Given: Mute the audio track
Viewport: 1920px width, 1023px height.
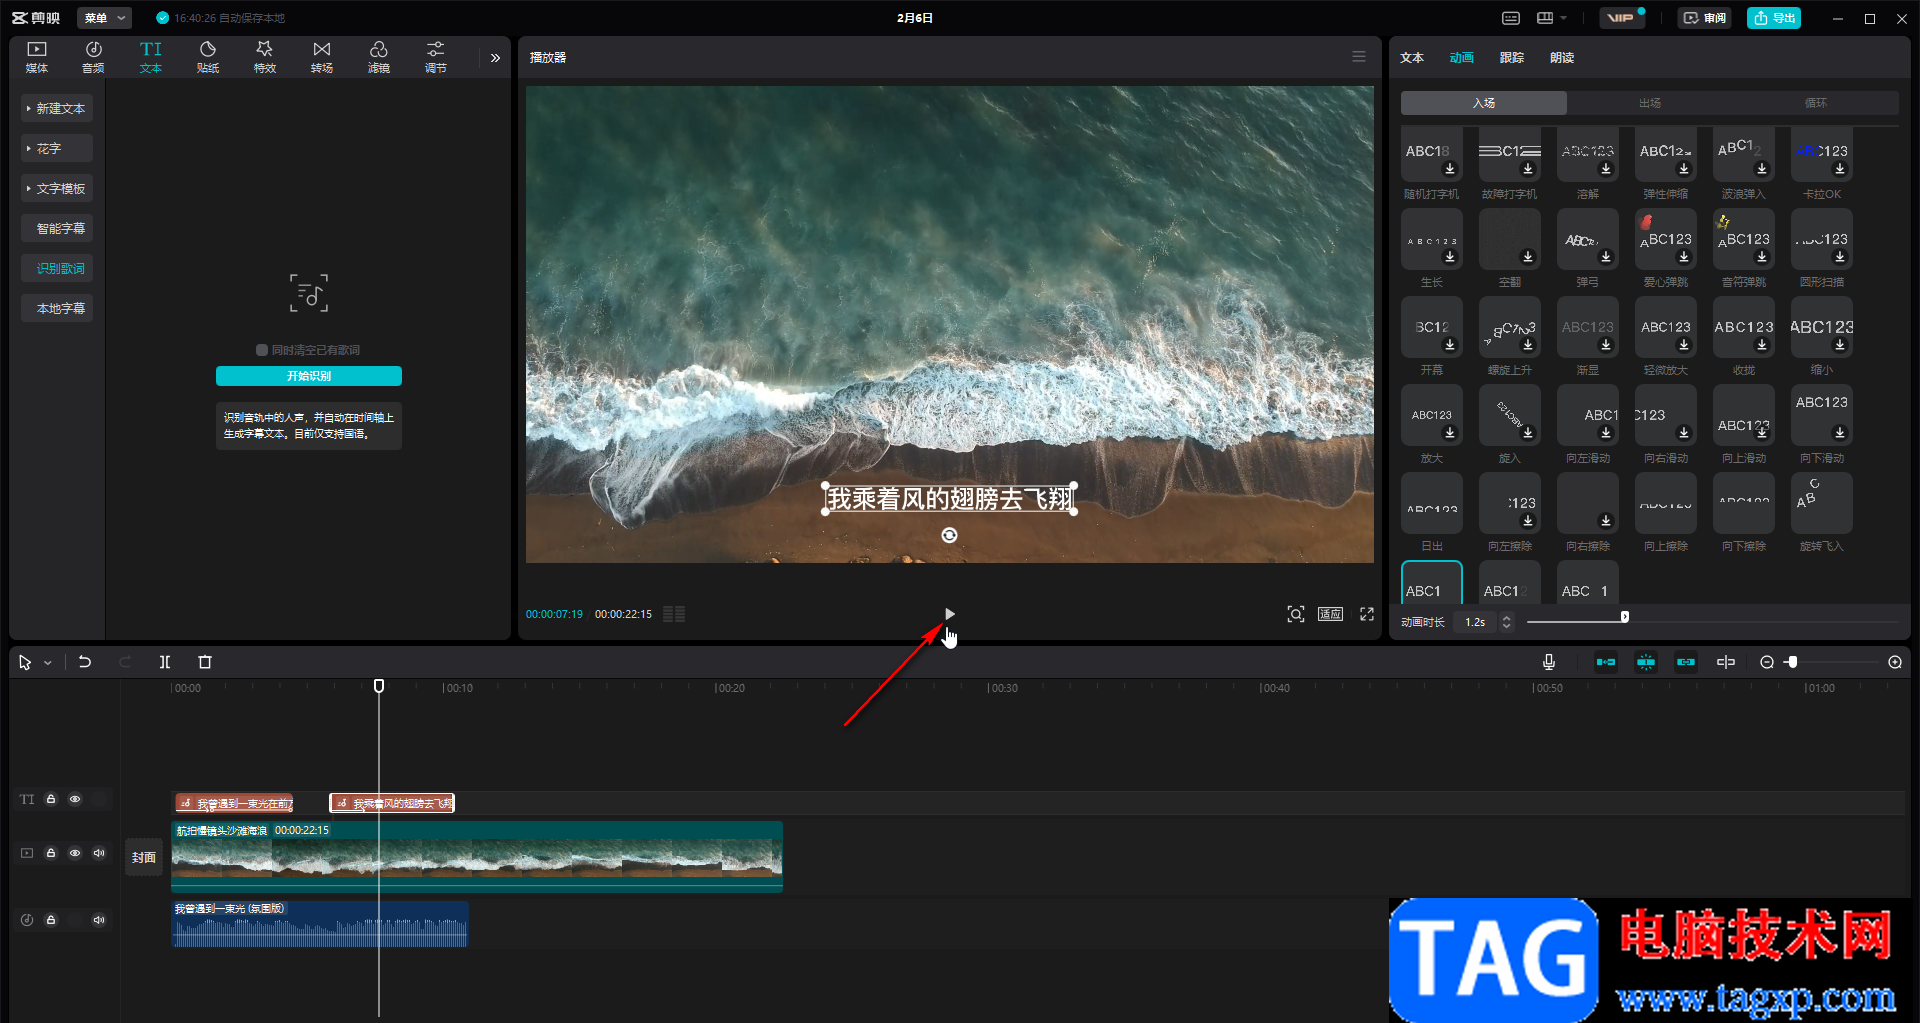Looking at the screenshot, I should [99, 920].
